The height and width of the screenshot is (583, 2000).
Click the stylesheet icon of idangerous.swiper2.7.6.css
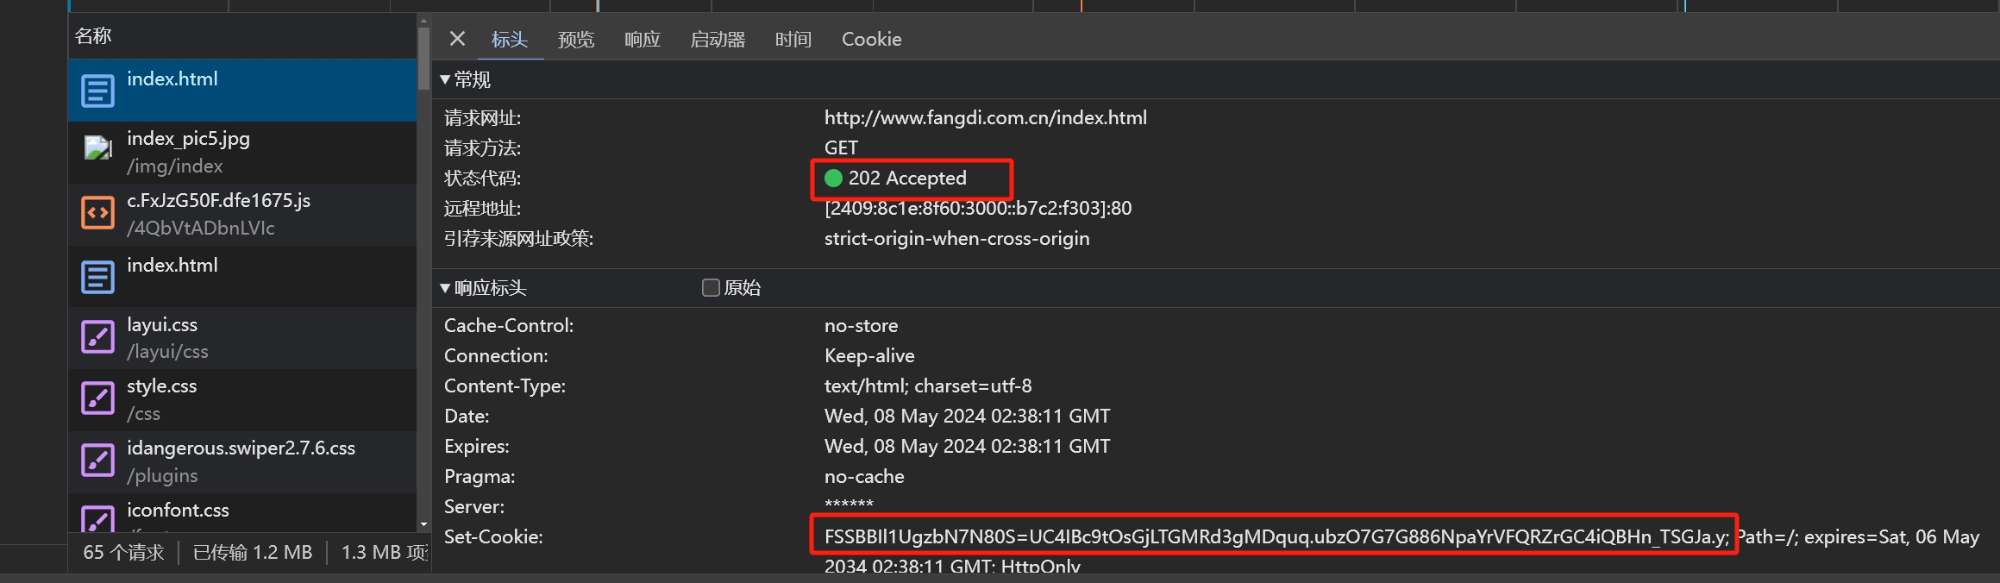pos(97,460)
